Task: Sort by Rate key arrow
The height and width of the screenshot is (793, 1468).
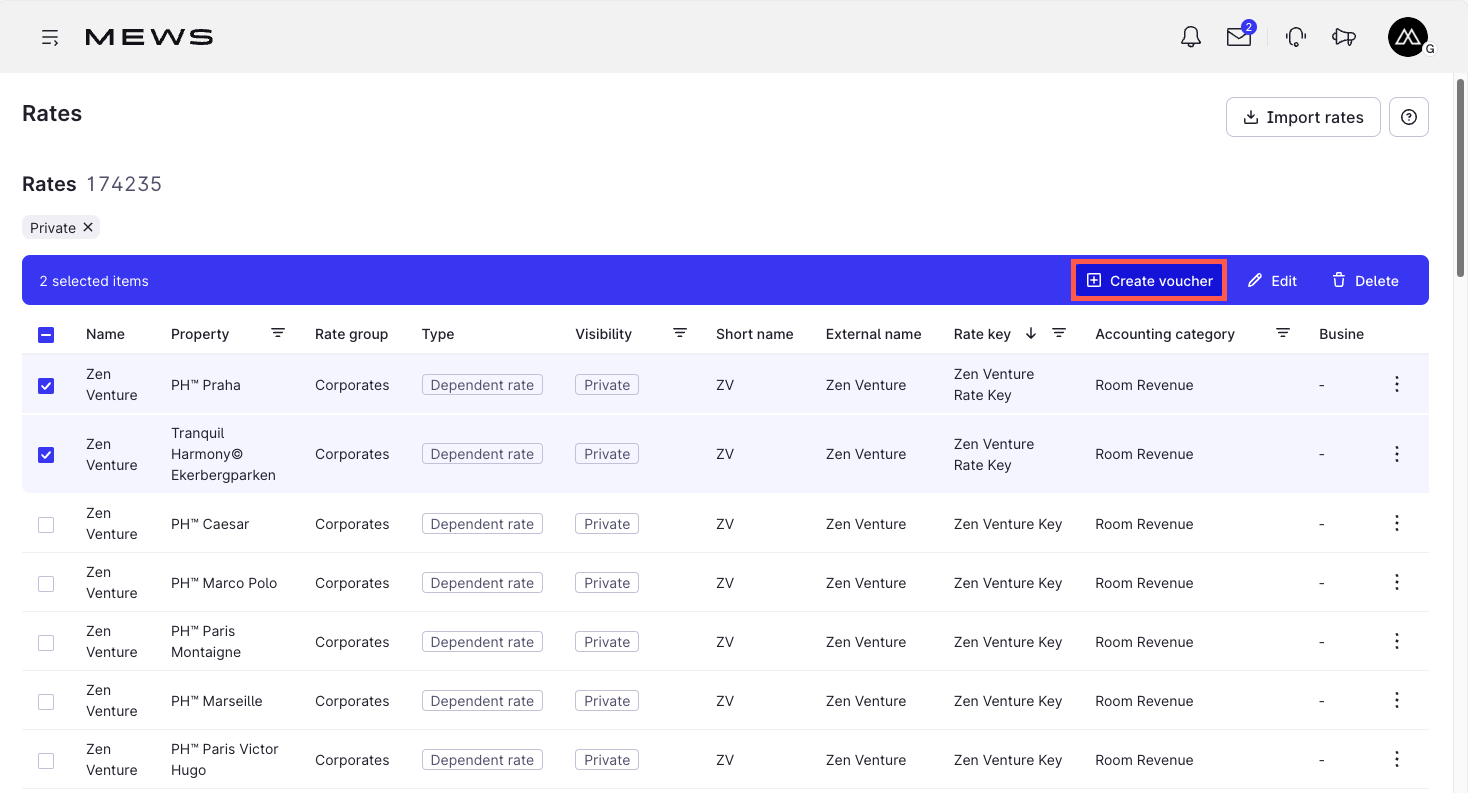Action: point(1031,333)
